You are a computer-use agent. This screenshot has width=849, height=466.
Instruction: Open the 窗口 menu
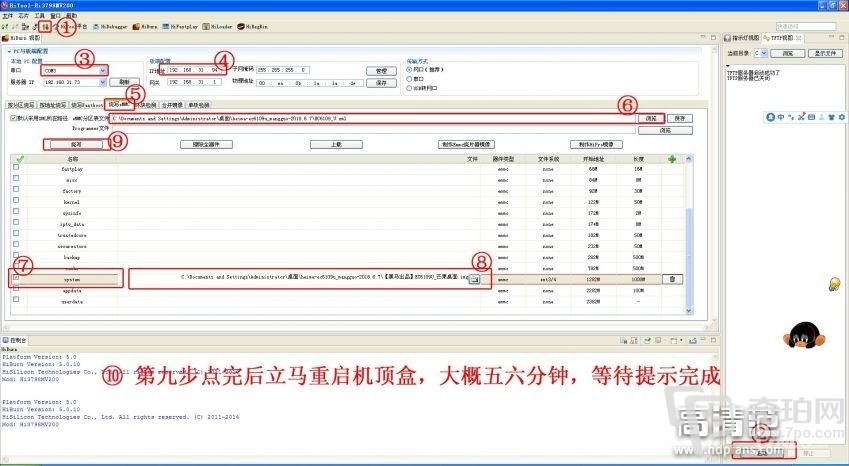[x=55, y=16]
